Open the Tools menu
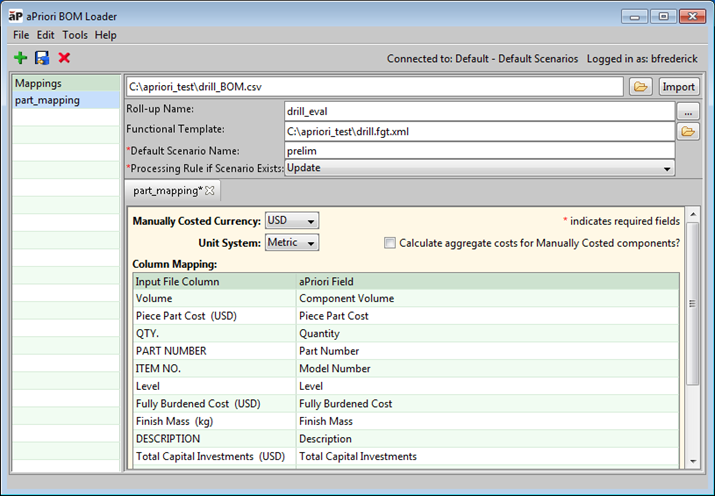Image resolution: width=715 pixels, height=496 pixels. (x=75, y=35)
